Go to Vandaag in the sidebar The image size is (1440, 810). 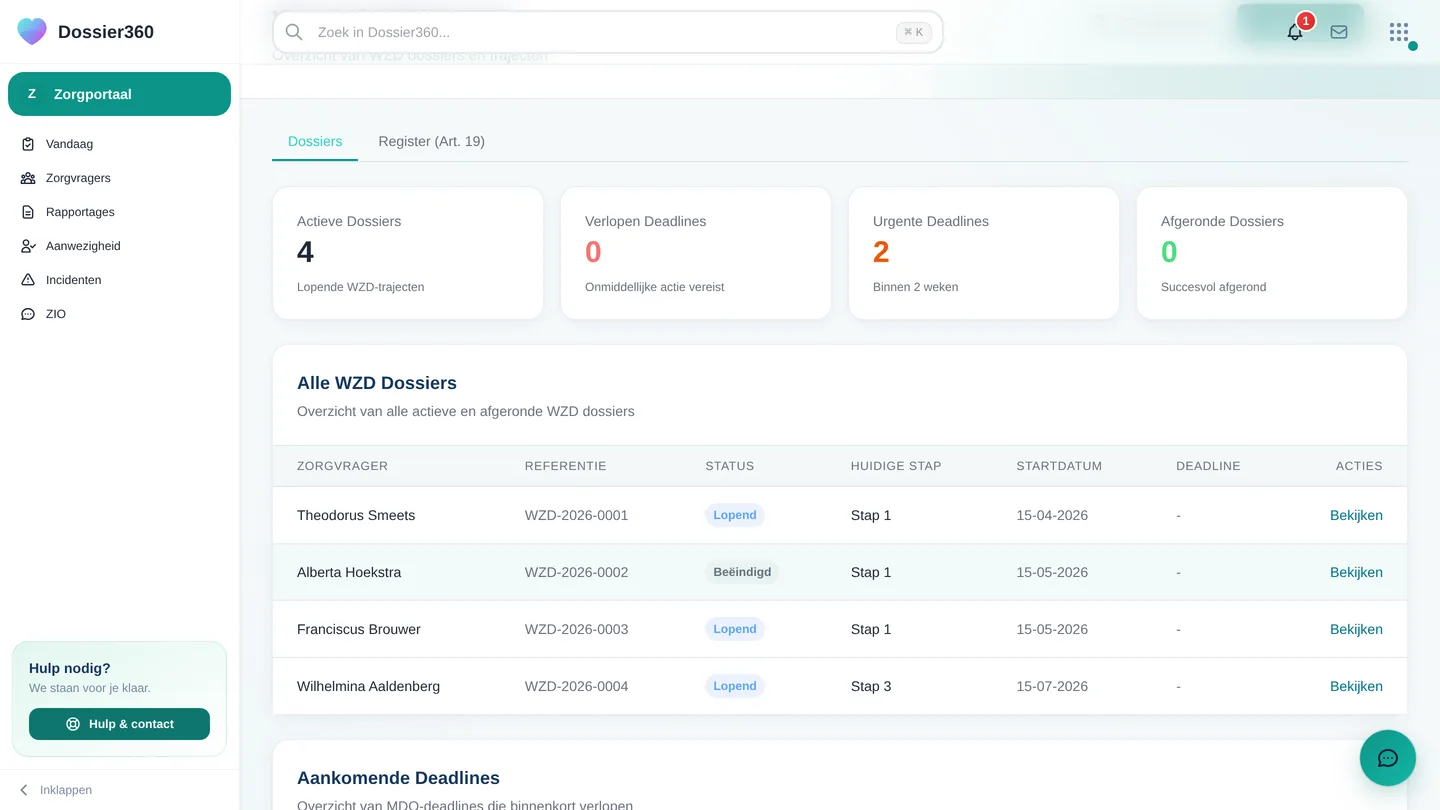tap(119, 144)
